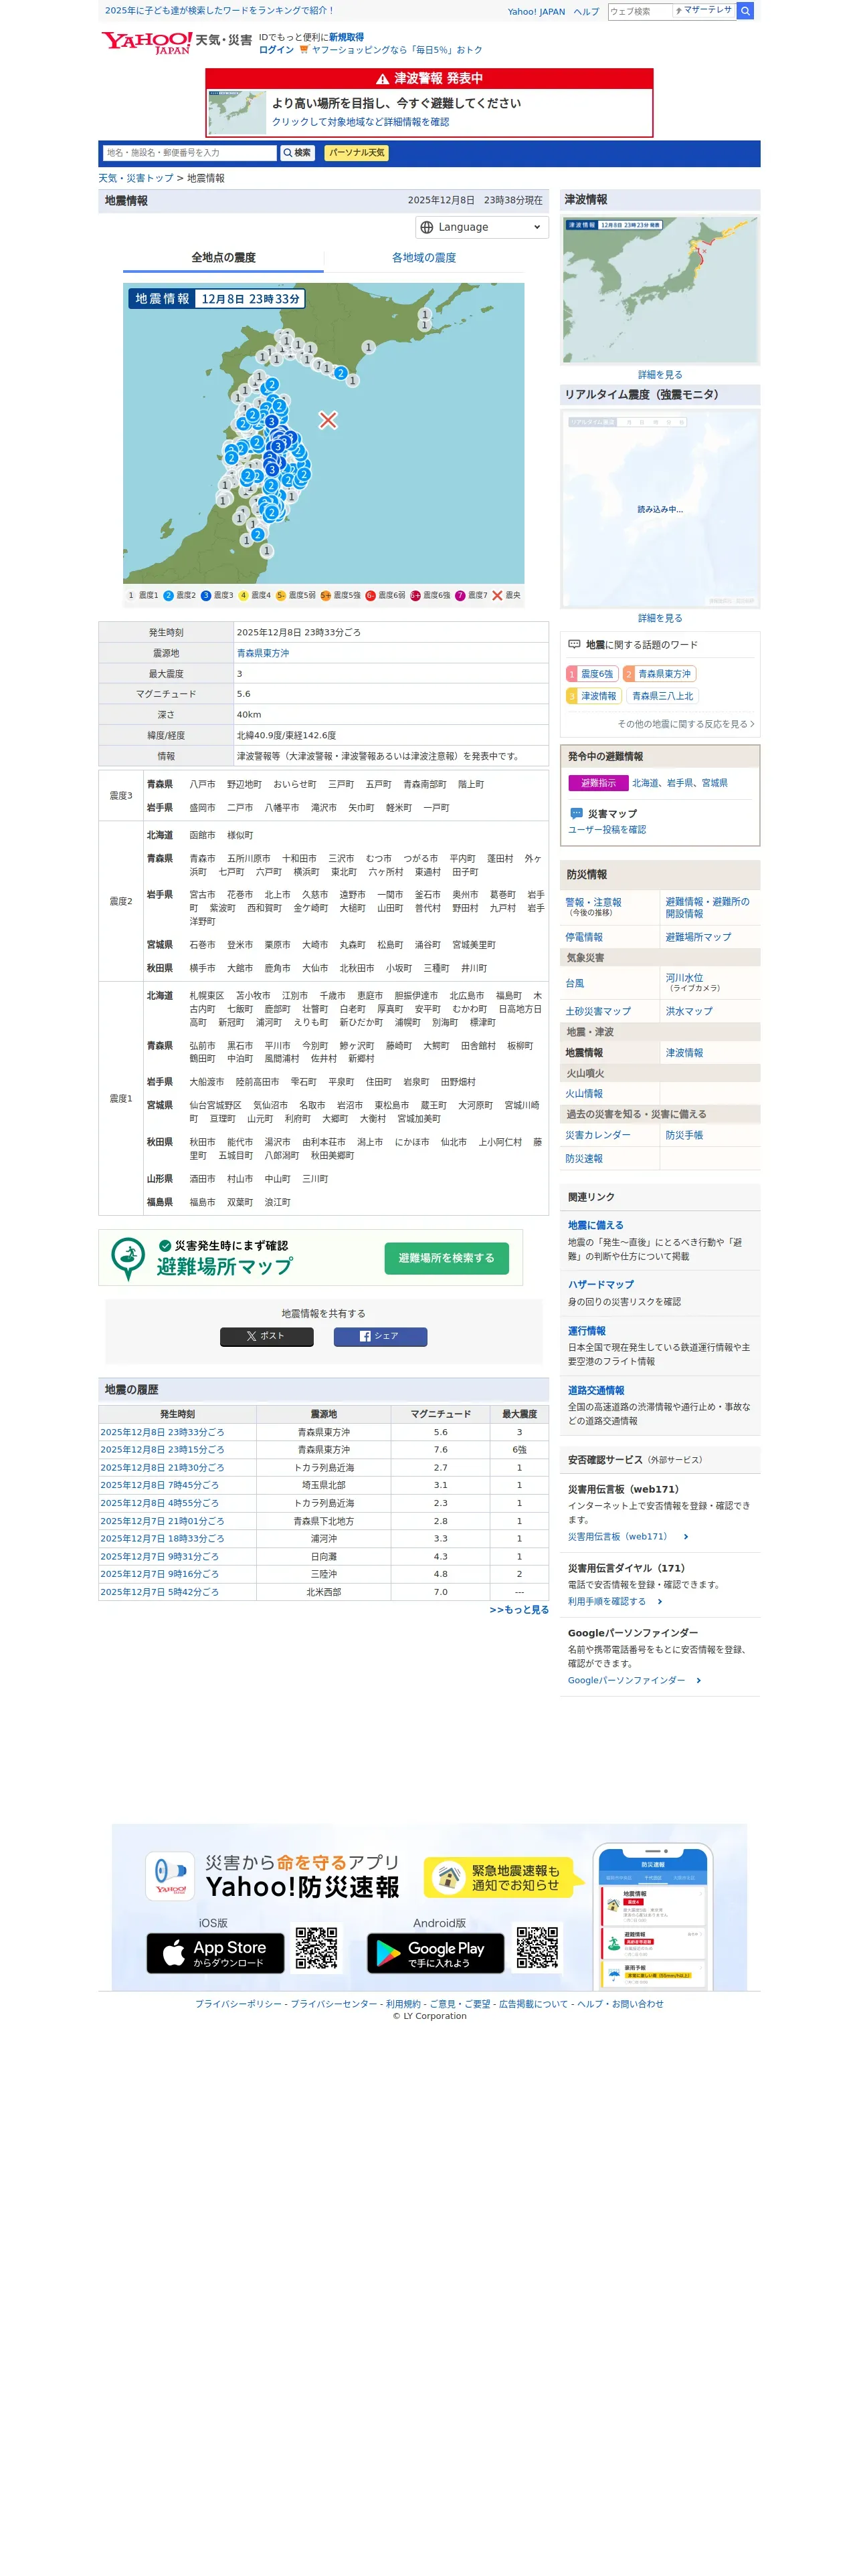Click the globe icon beside Language
Viewport: 859px width, 2576px height.
[x=427, y=227]
